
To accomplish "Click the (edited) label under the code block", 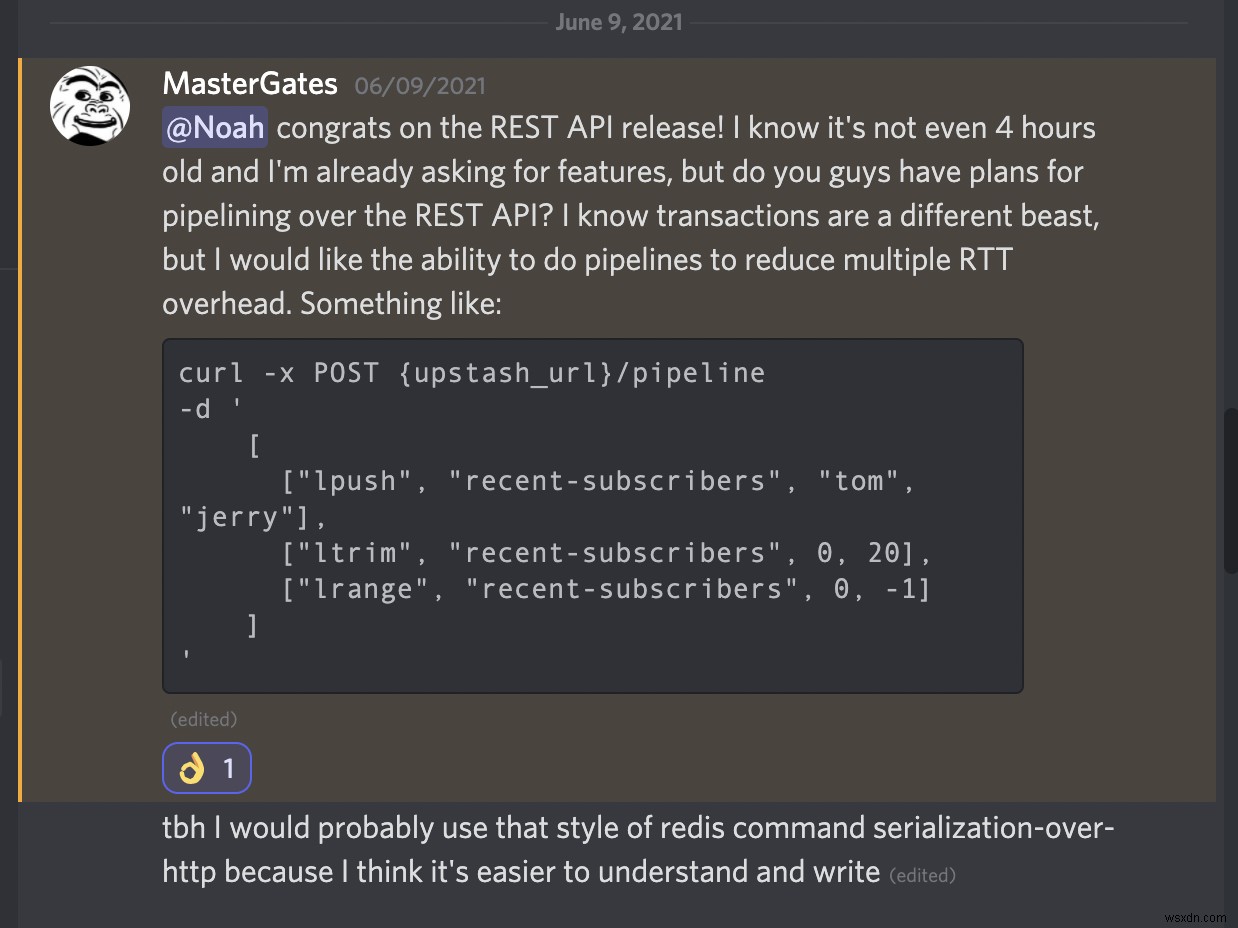I will pos(204,719).
